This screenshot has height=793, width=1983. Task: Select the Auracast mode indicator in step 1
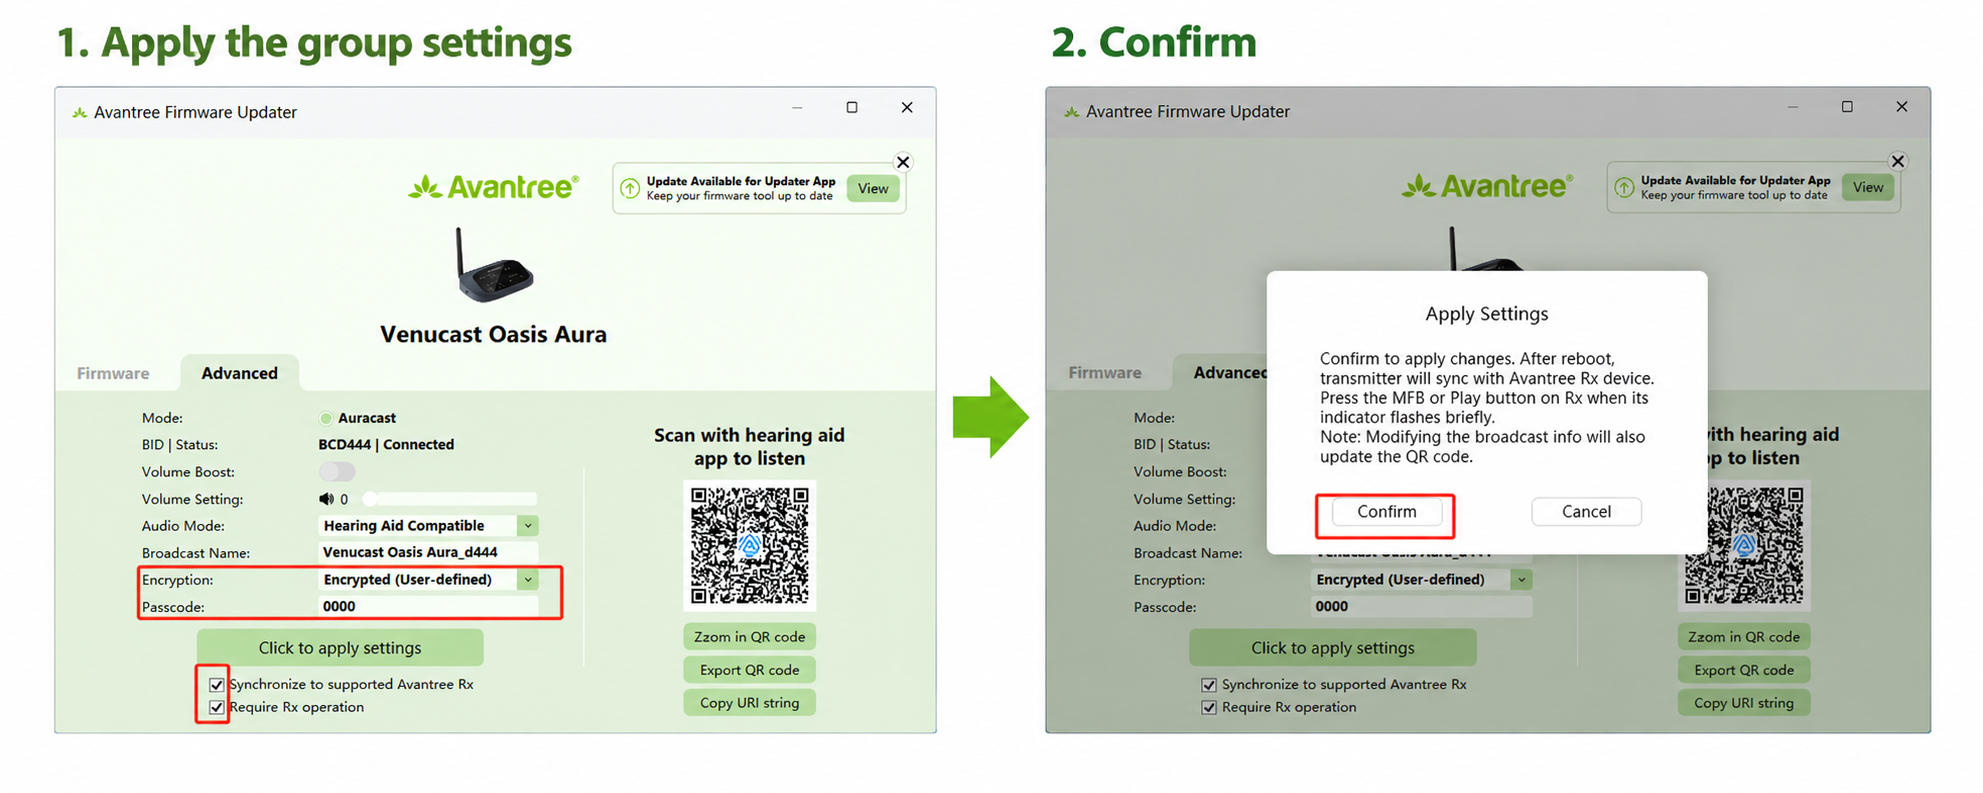326,418
